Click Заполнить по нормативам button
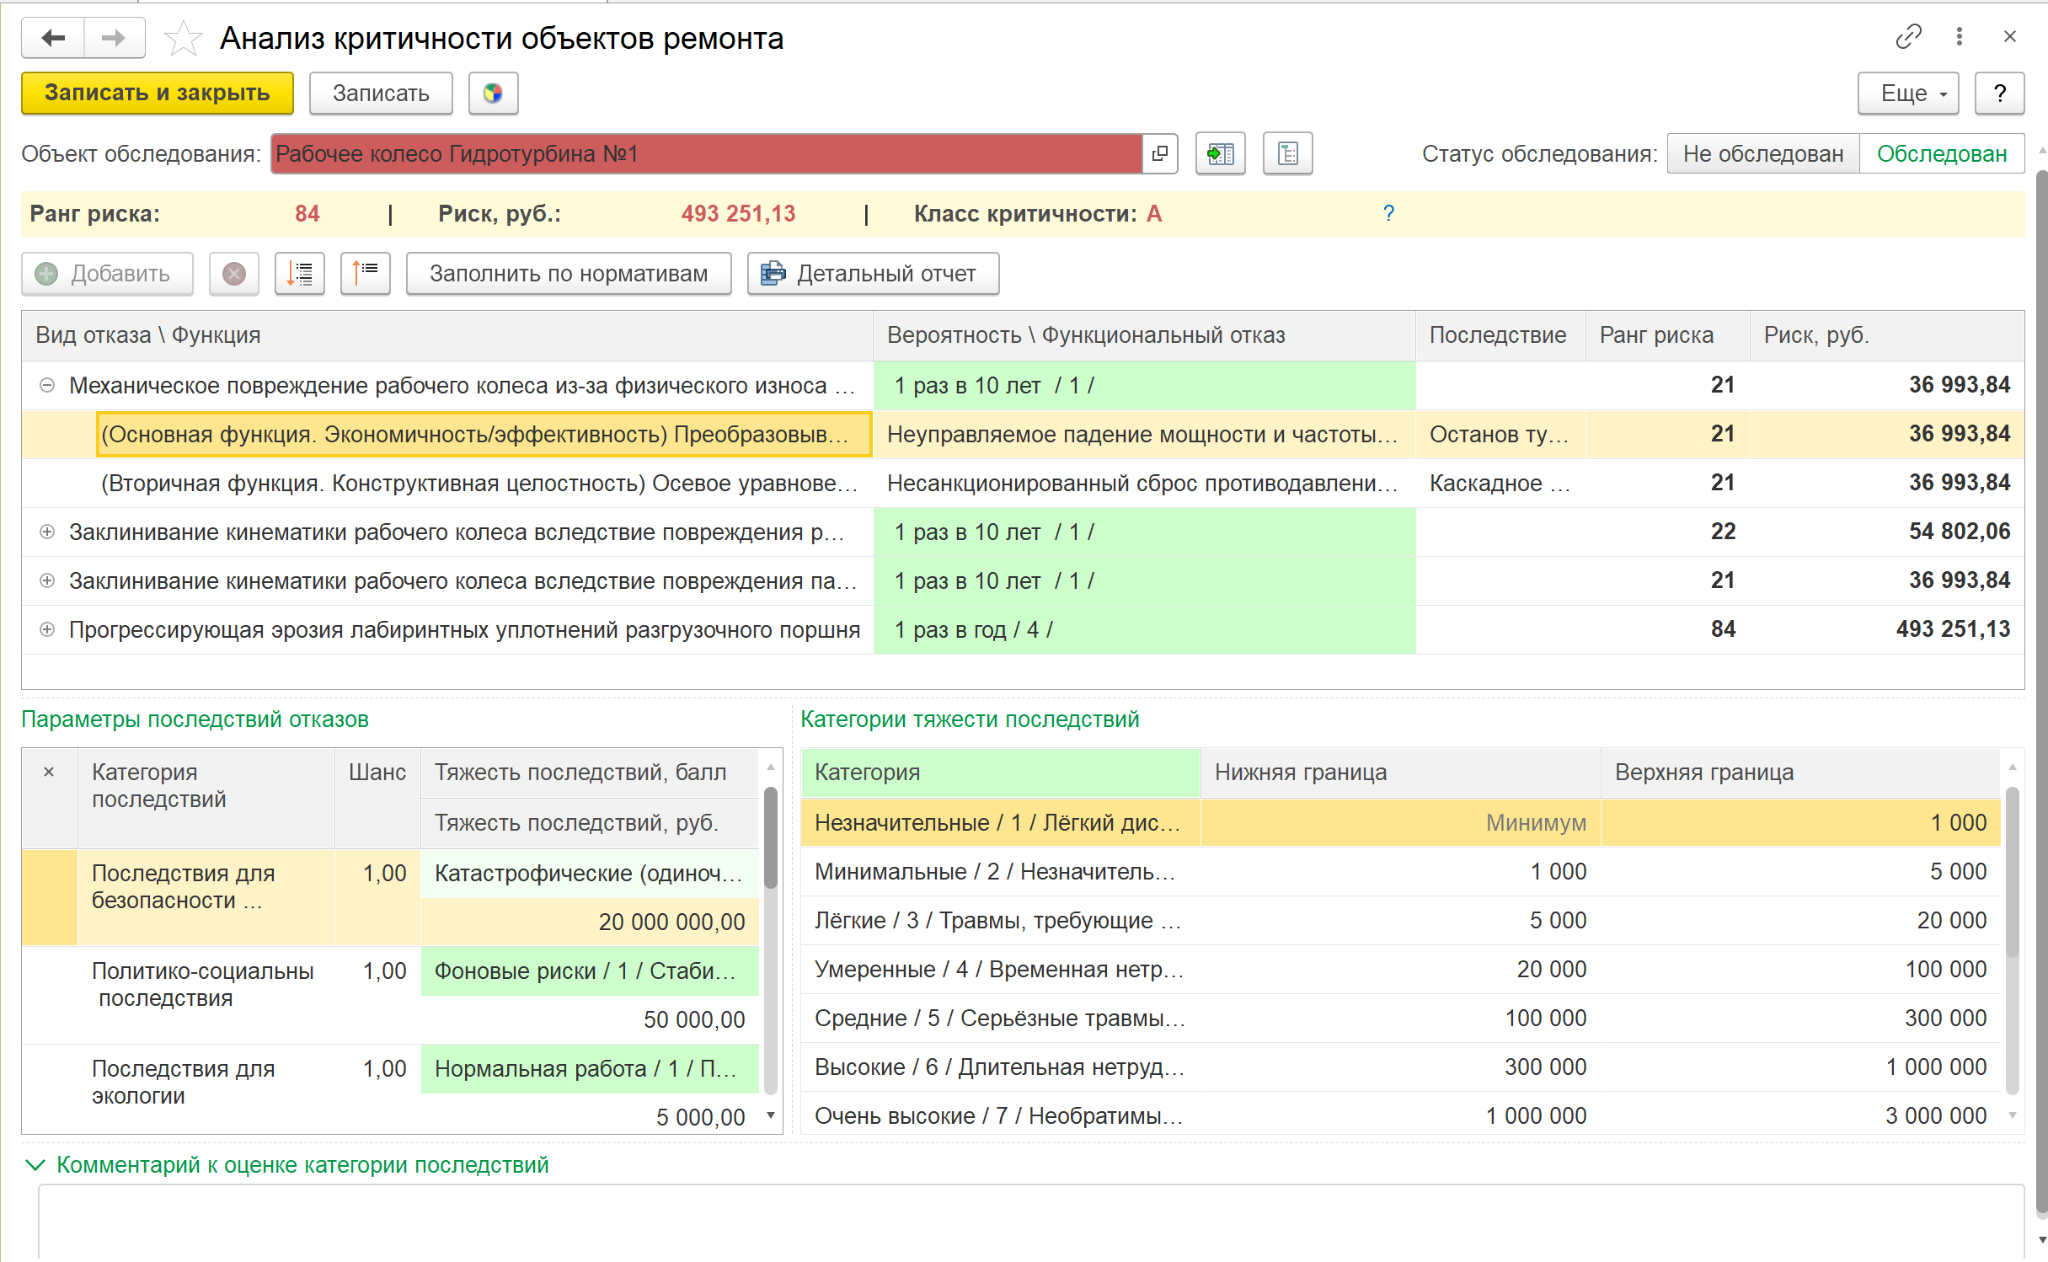 point(568,273)
